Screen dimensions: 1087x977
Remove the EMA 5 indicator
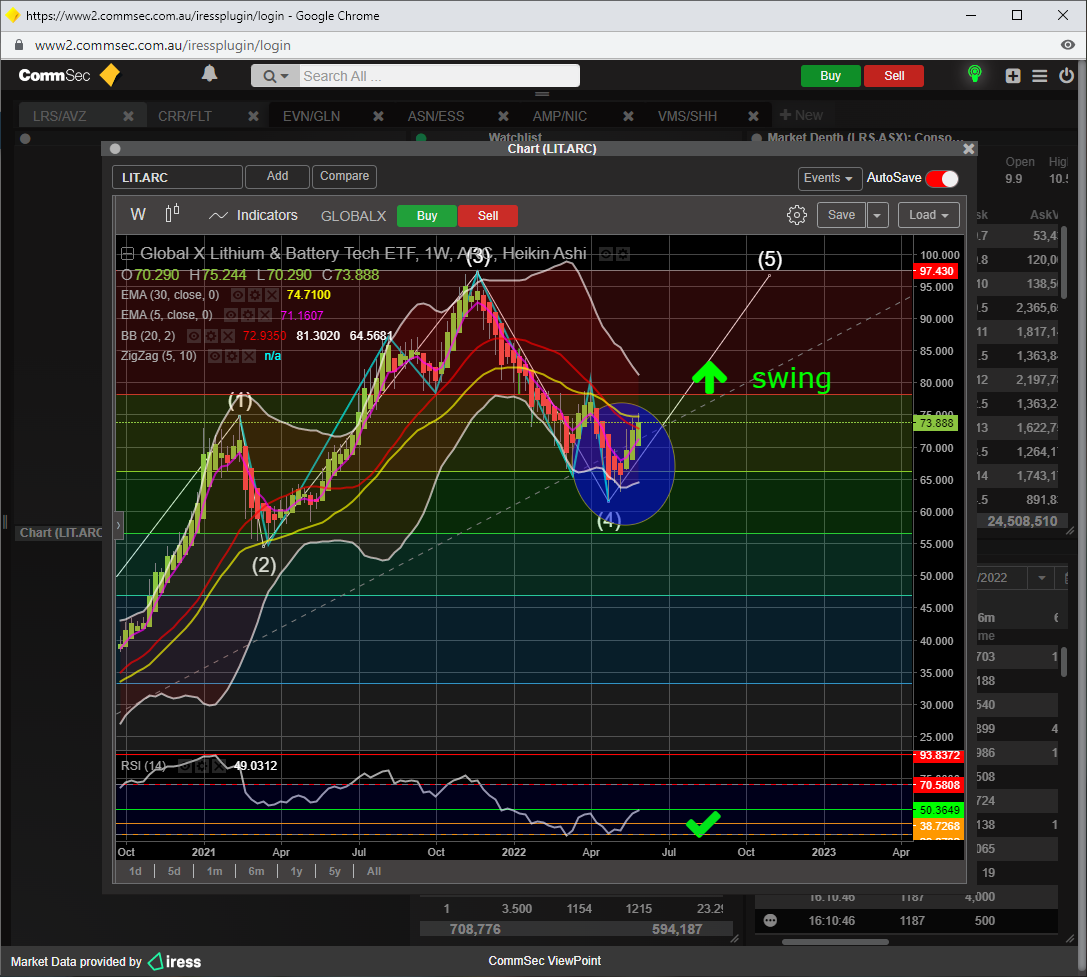(265, 315)
